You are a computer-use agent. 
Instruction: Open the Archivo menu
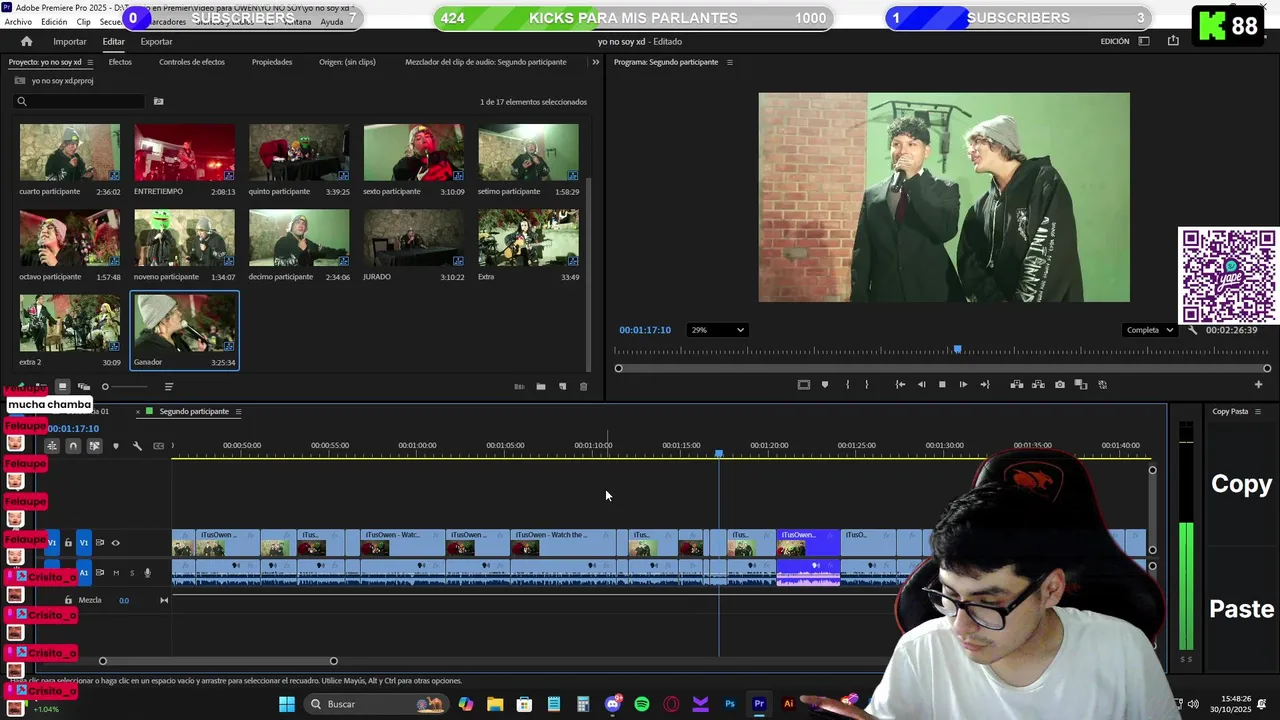click(18, 21)
